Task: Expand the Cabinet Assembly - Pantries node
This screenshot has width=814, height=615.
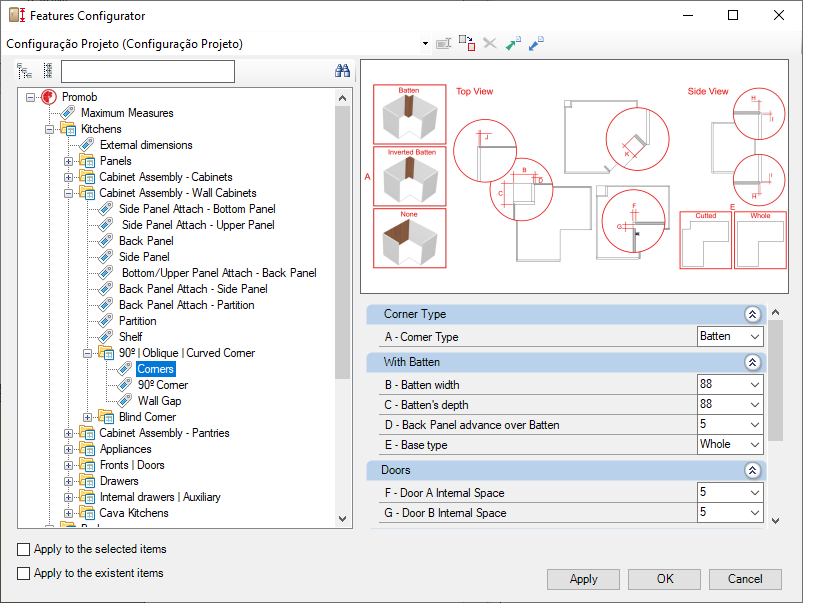Action: 69,433
